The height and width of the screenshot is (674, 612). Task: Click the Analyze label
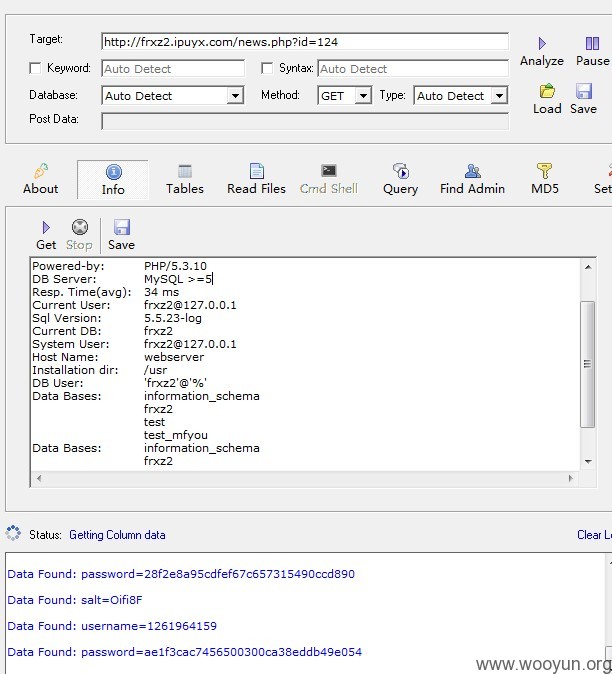542,61
